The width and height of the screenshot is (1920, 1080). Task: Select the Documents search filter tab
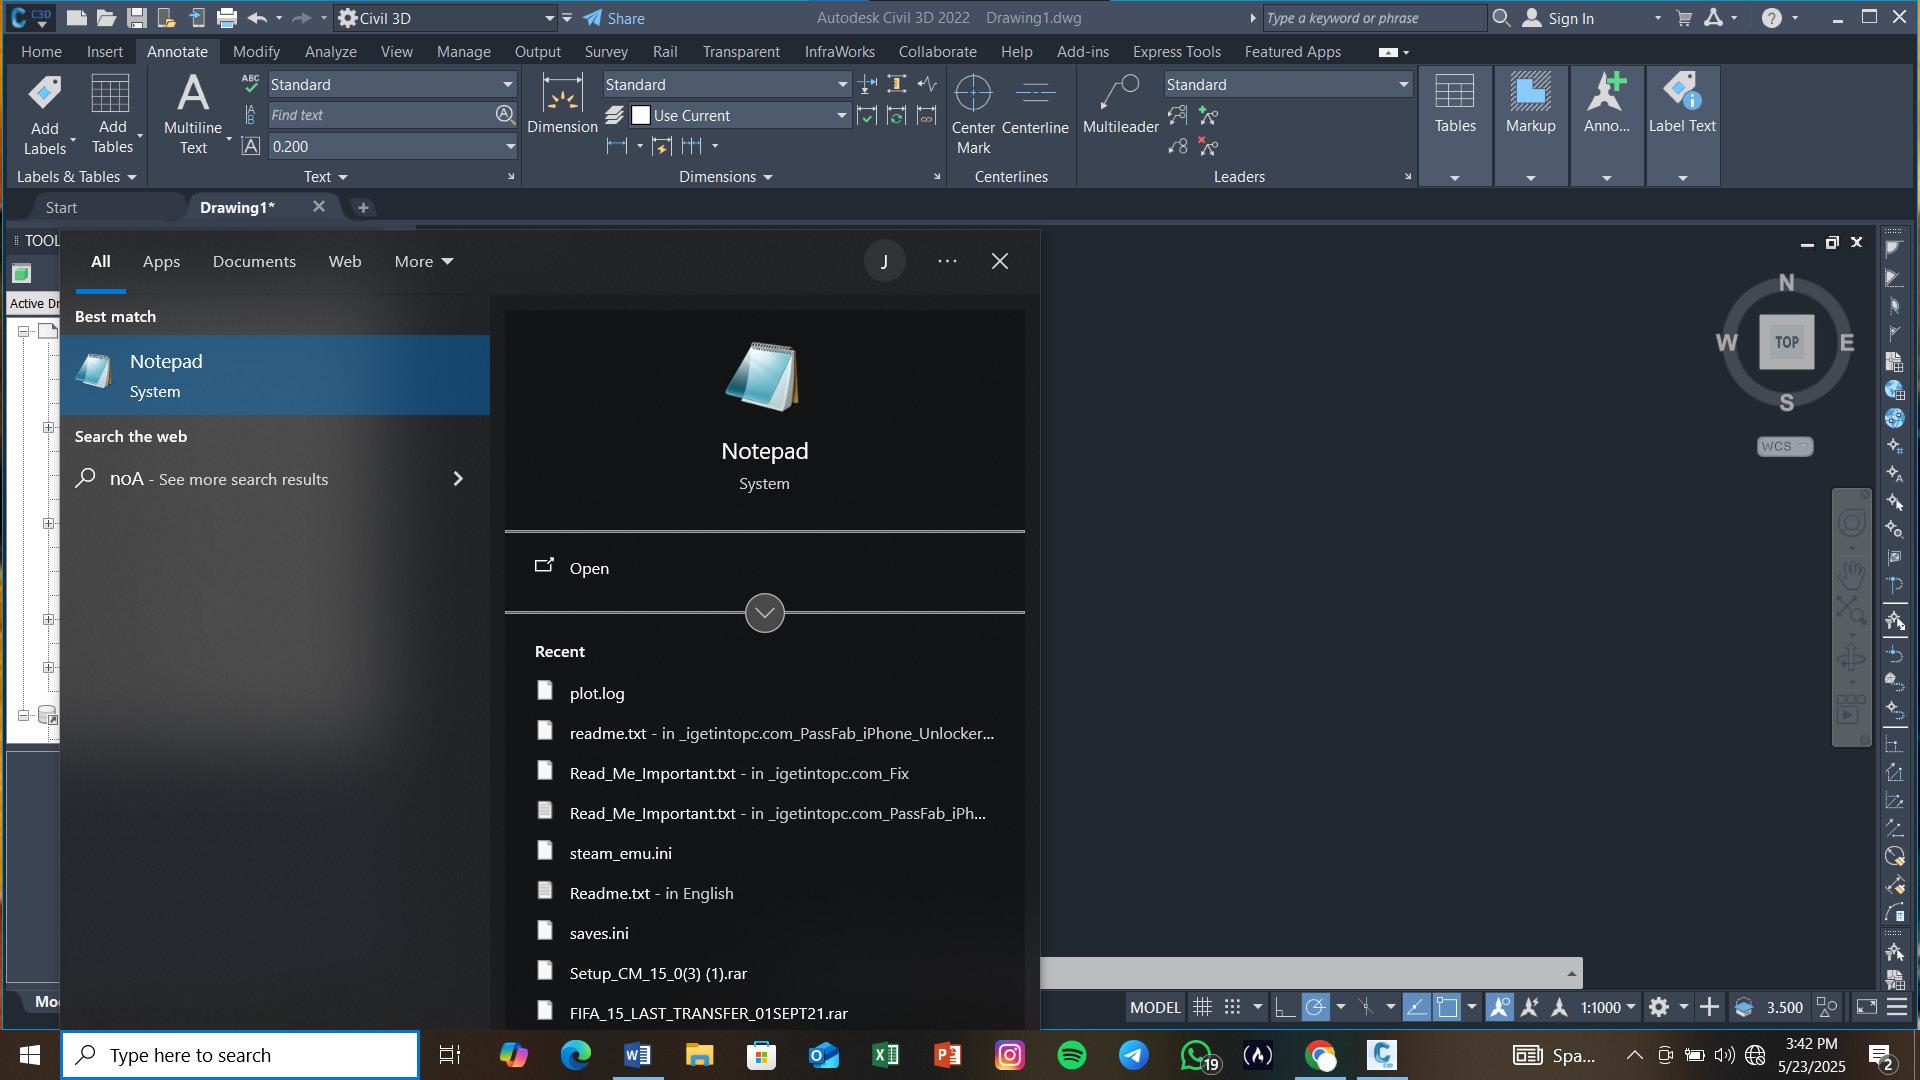click(x=254, y=262)
